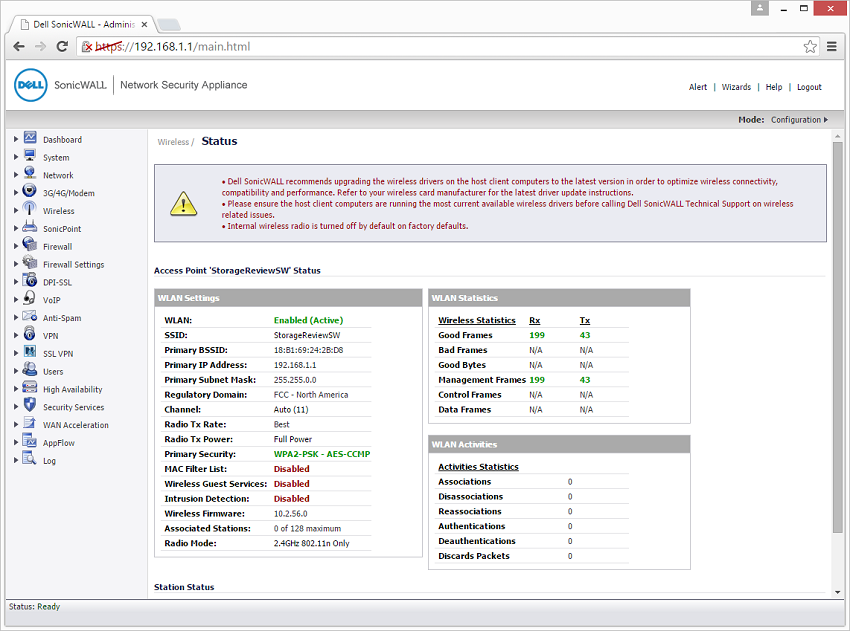The image size is (850, 631).
Task: Go back with browser back arrow
Action: tap(19, 47)
